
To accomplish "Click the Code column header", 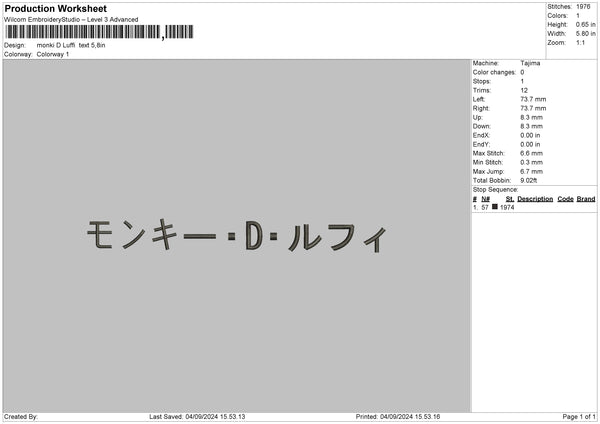I will click(565, 199).
